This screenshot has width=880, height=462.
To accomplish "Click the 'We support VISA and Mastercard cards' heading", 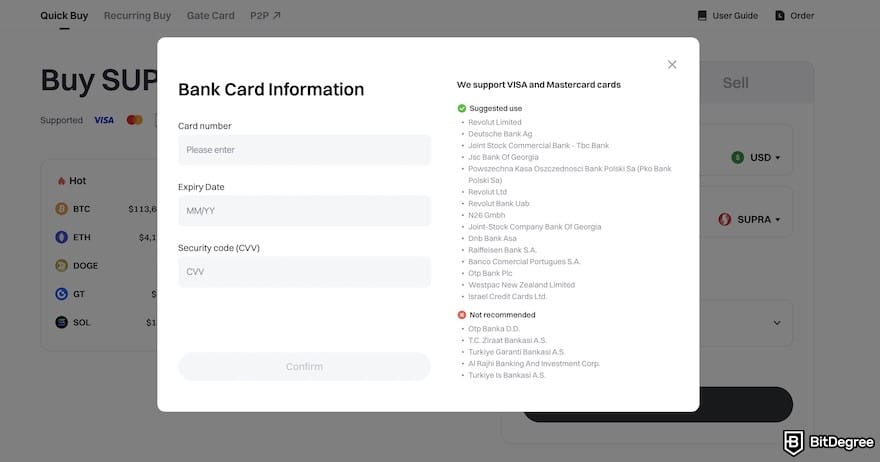I will [x=539, y=85].
